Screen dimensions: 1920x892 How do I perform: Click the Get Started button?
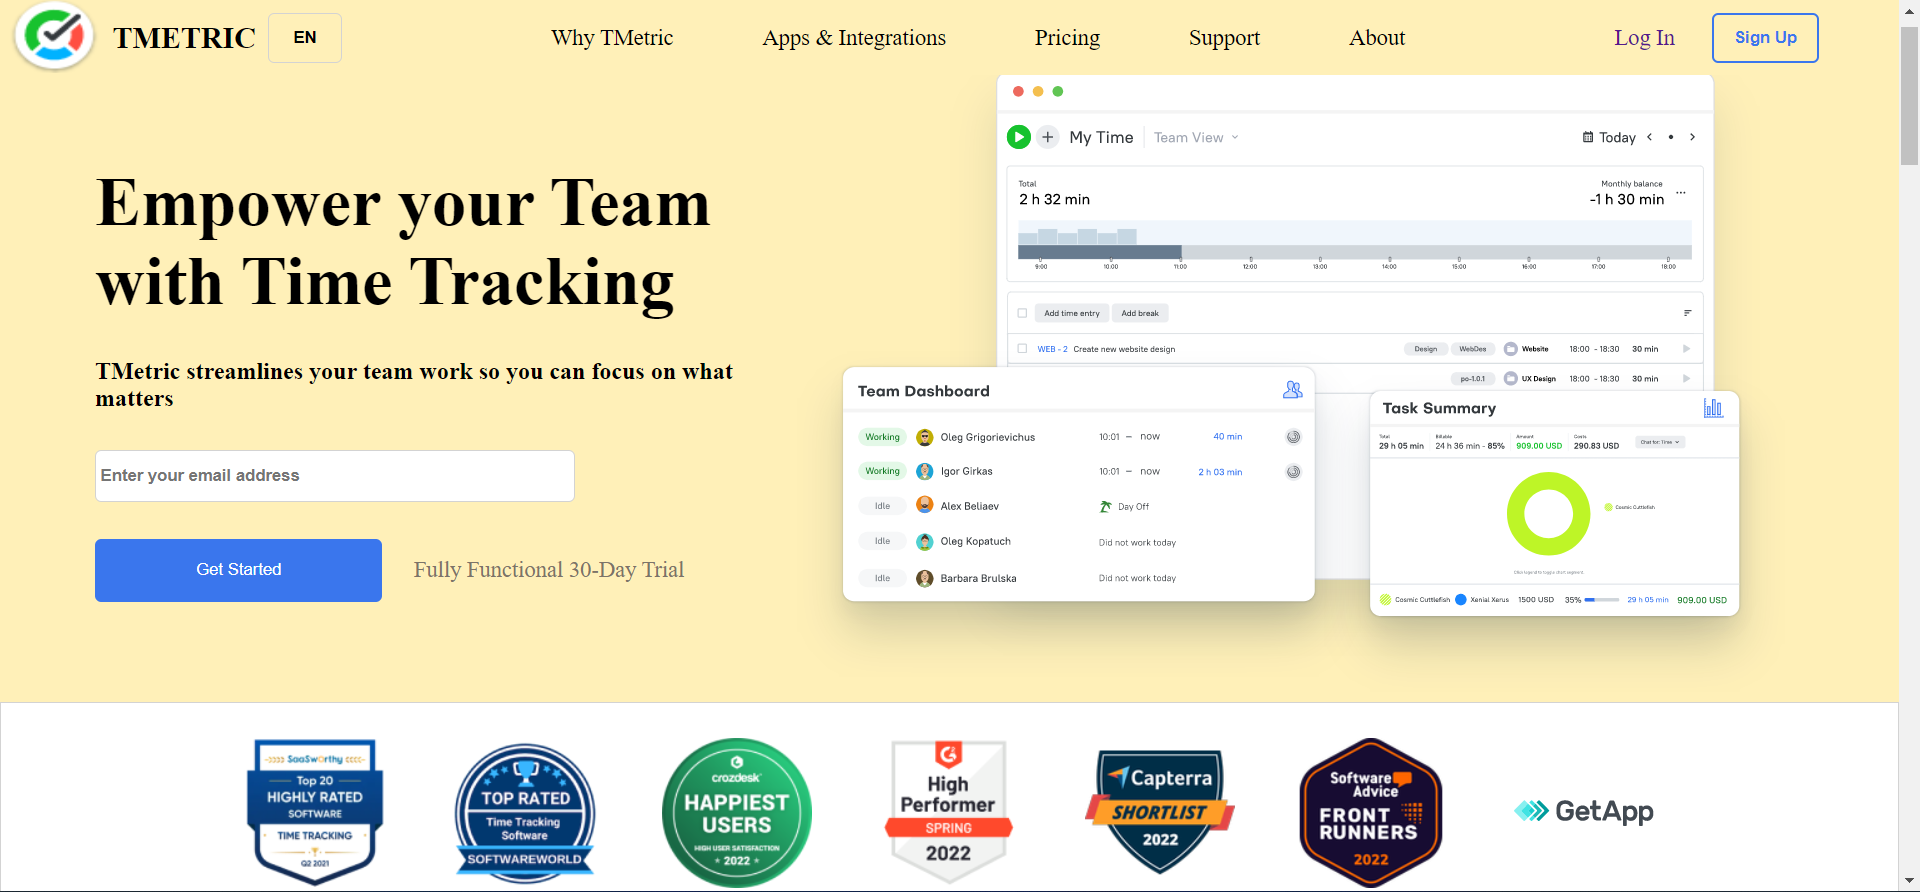pos(238,570)
